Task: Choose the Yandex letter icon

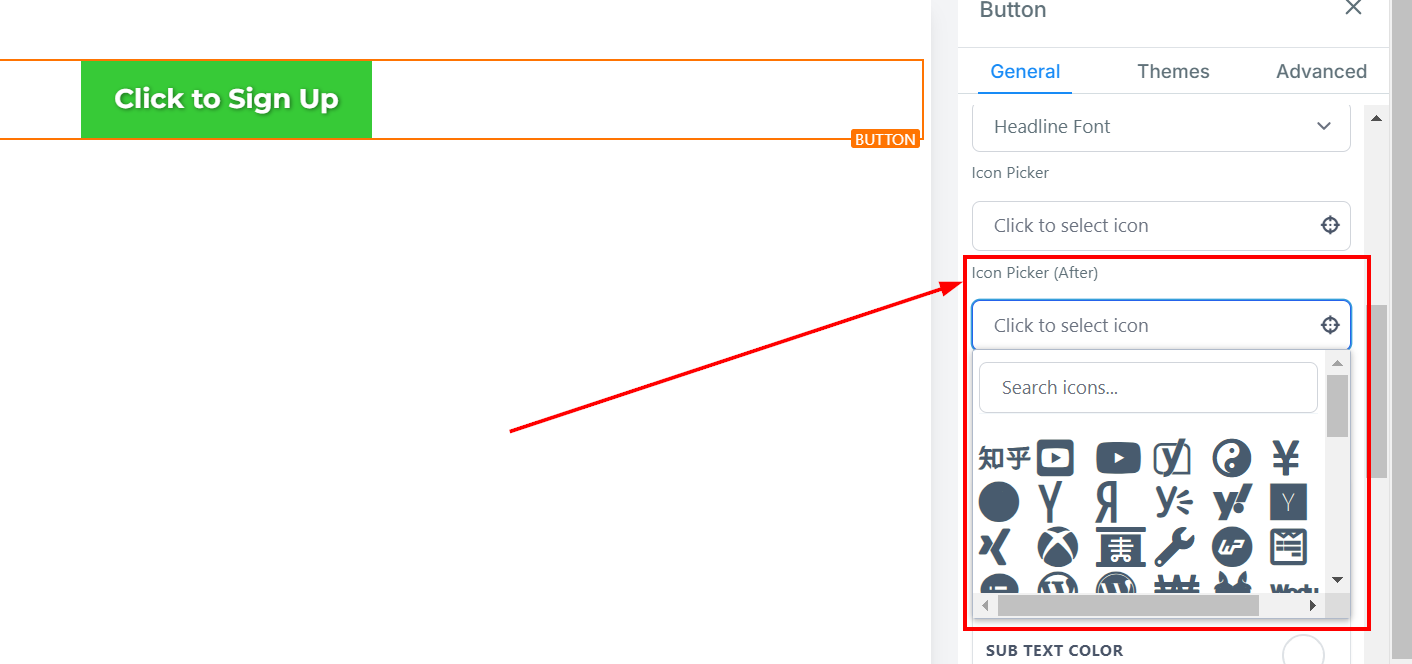Action: click(1106, 502)
